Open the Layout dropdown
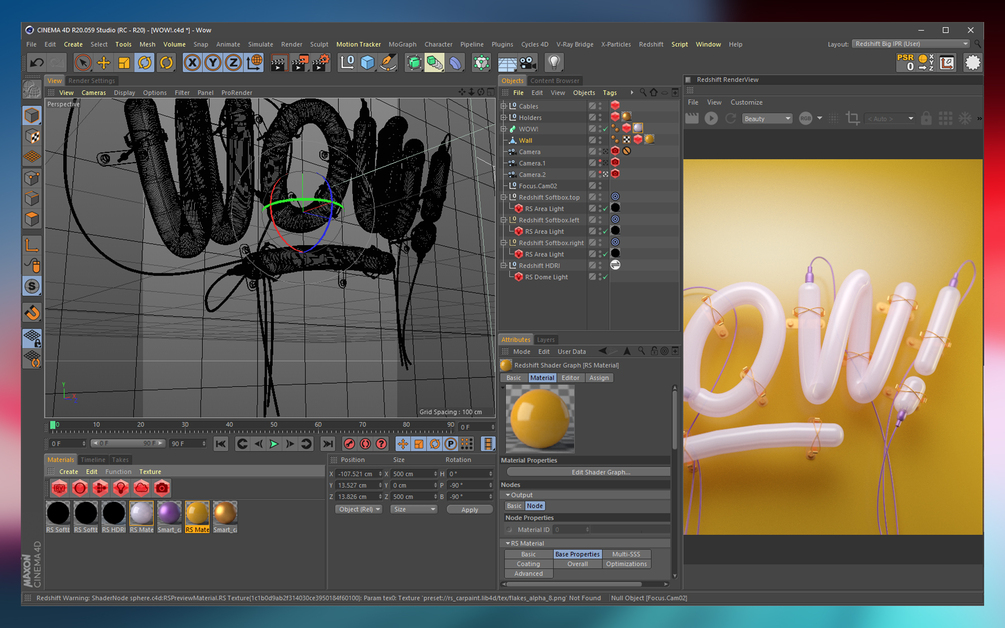 (910, 44)
